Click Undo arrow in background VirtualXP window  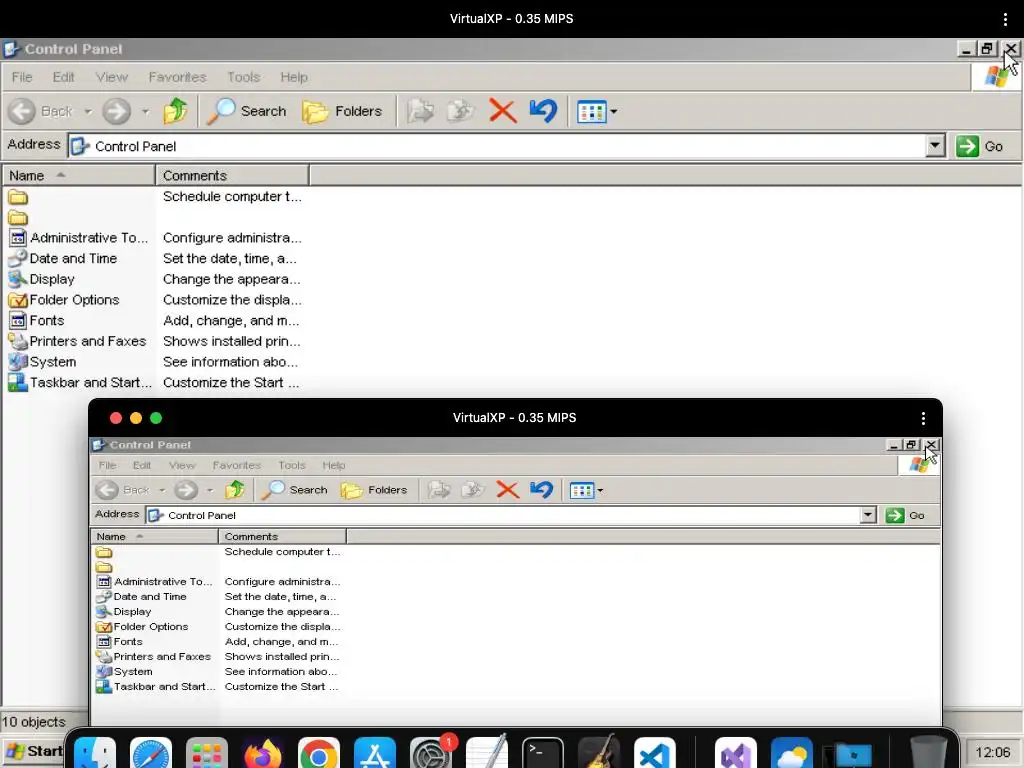543,110
